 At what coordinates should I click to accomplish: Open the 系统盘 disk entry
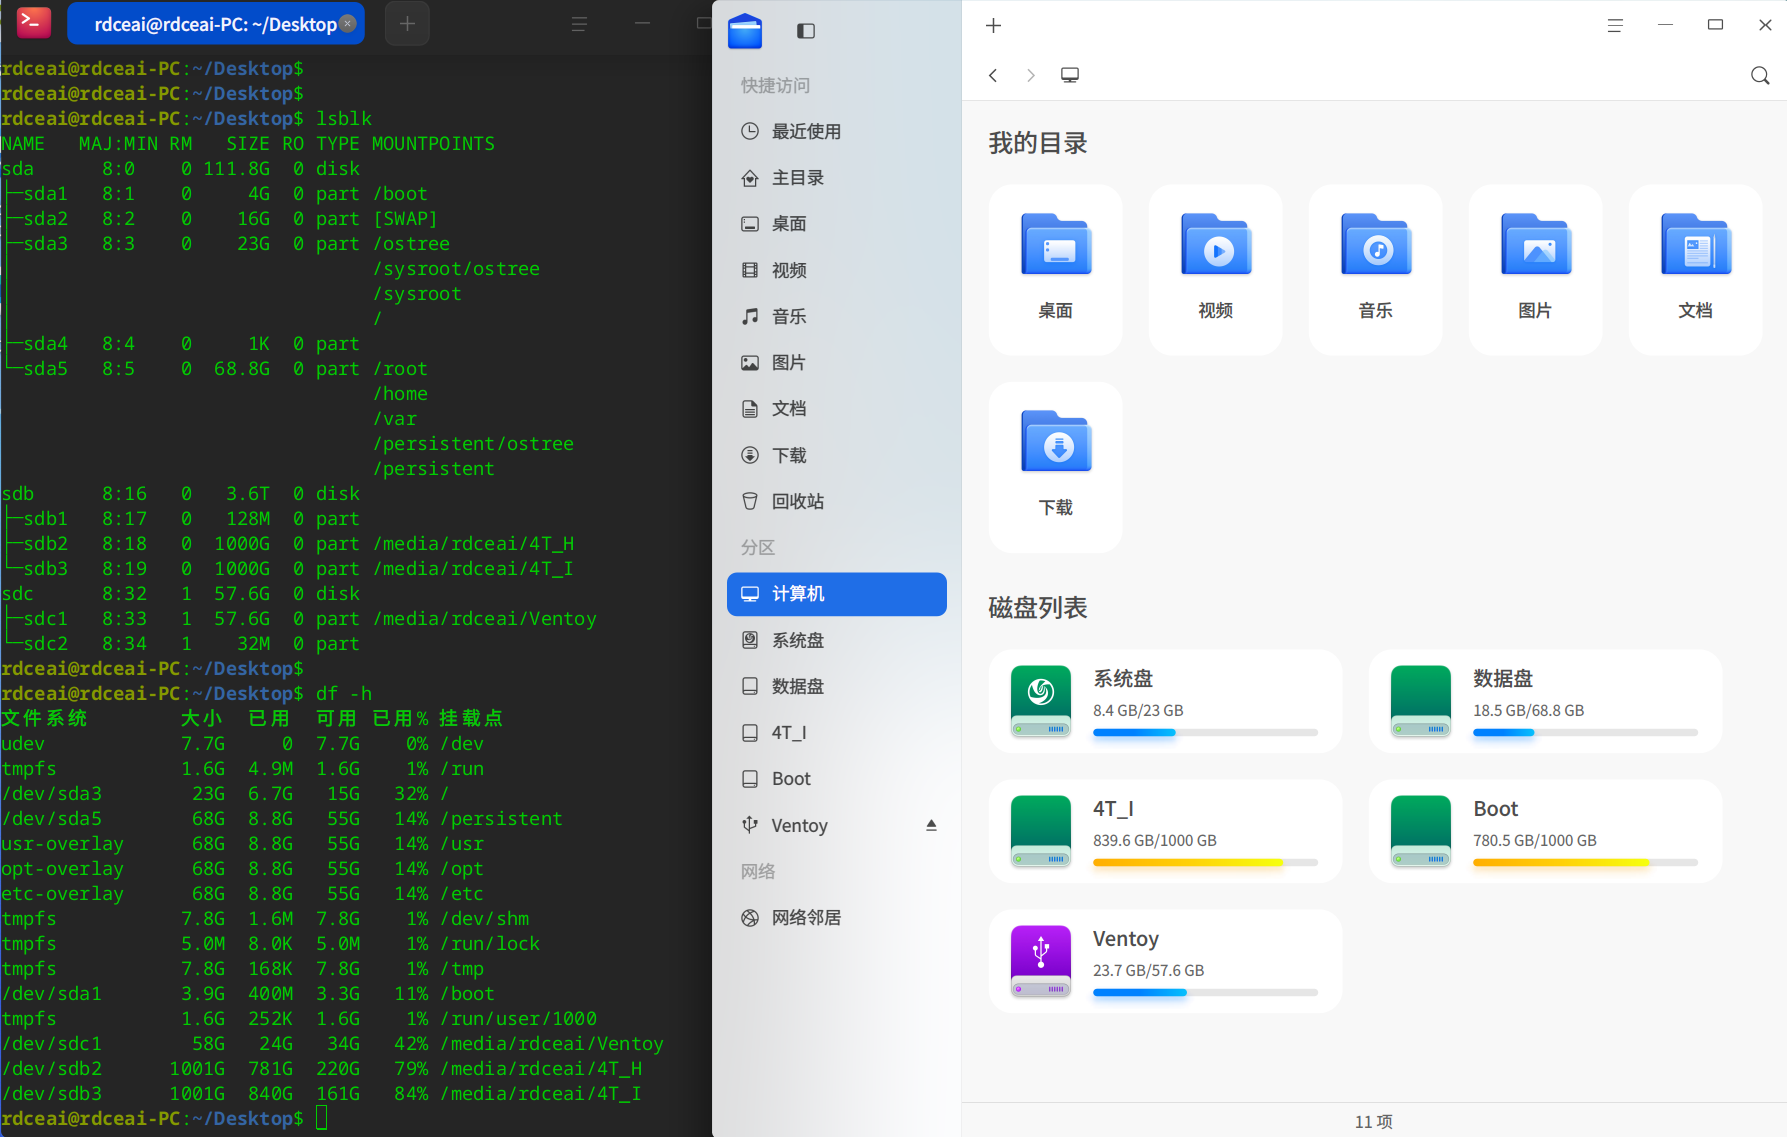pos(1165,700)
